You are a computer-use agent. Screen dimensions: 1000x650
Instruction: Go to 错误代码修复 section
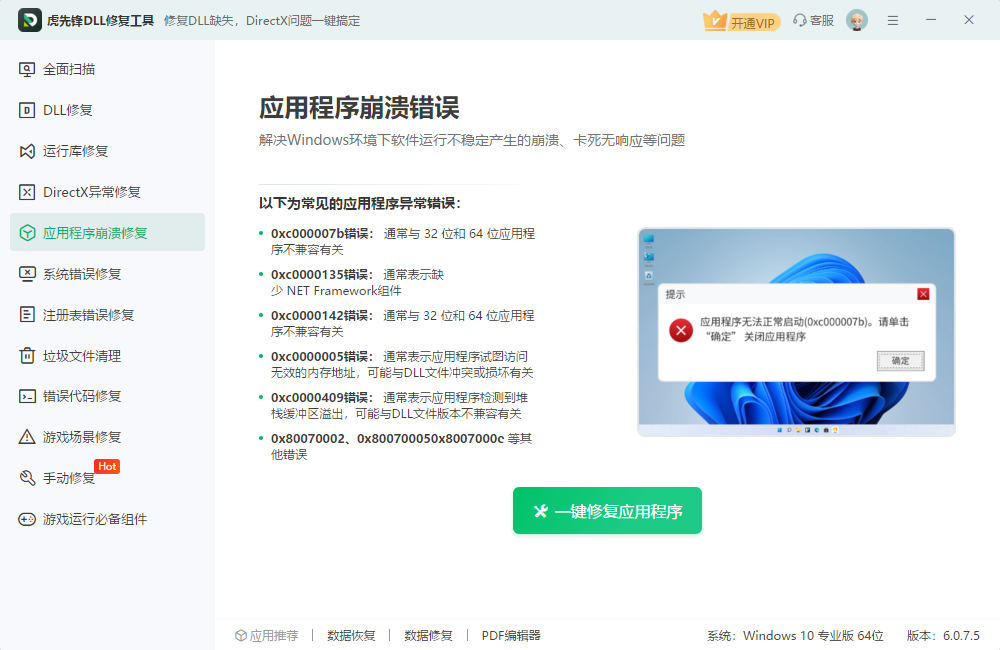click(107, 396)
